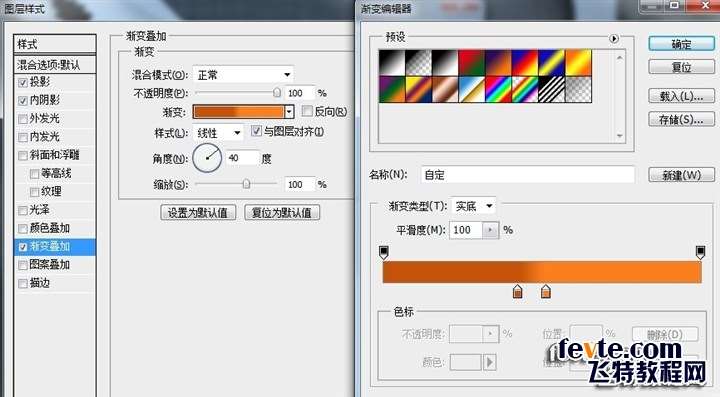Click the angle dial control

pos(207,158)
